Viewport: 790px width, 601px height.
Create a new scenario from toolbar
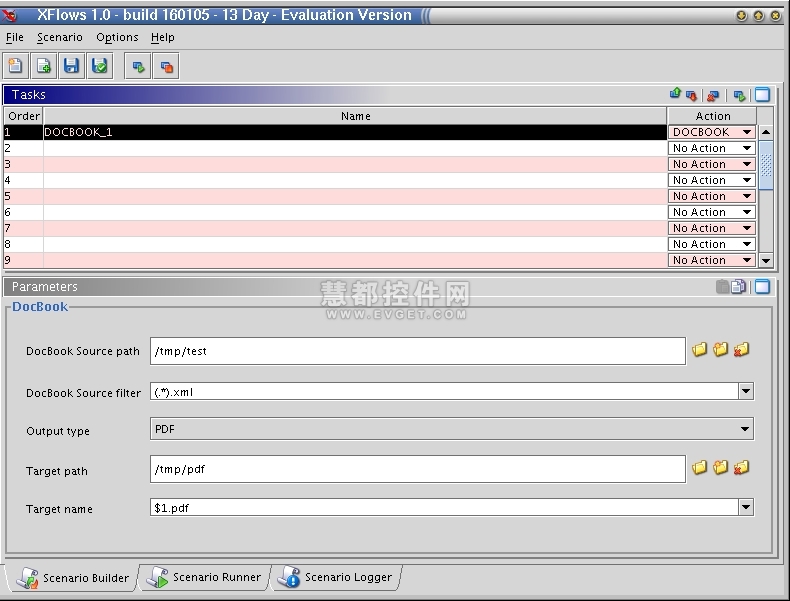(x=16, y=66)
